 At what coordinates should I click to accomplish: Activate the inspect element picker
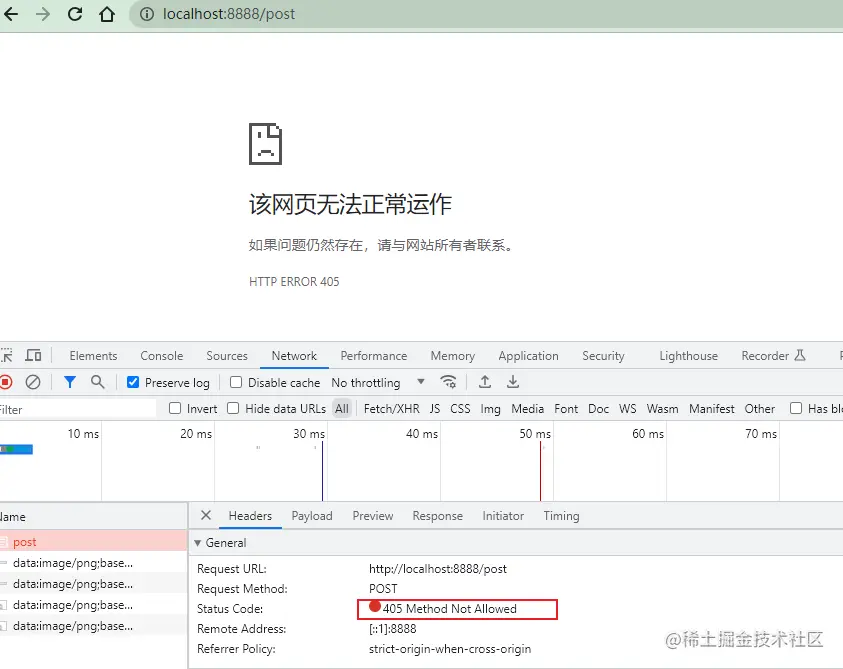pos(6,355)
